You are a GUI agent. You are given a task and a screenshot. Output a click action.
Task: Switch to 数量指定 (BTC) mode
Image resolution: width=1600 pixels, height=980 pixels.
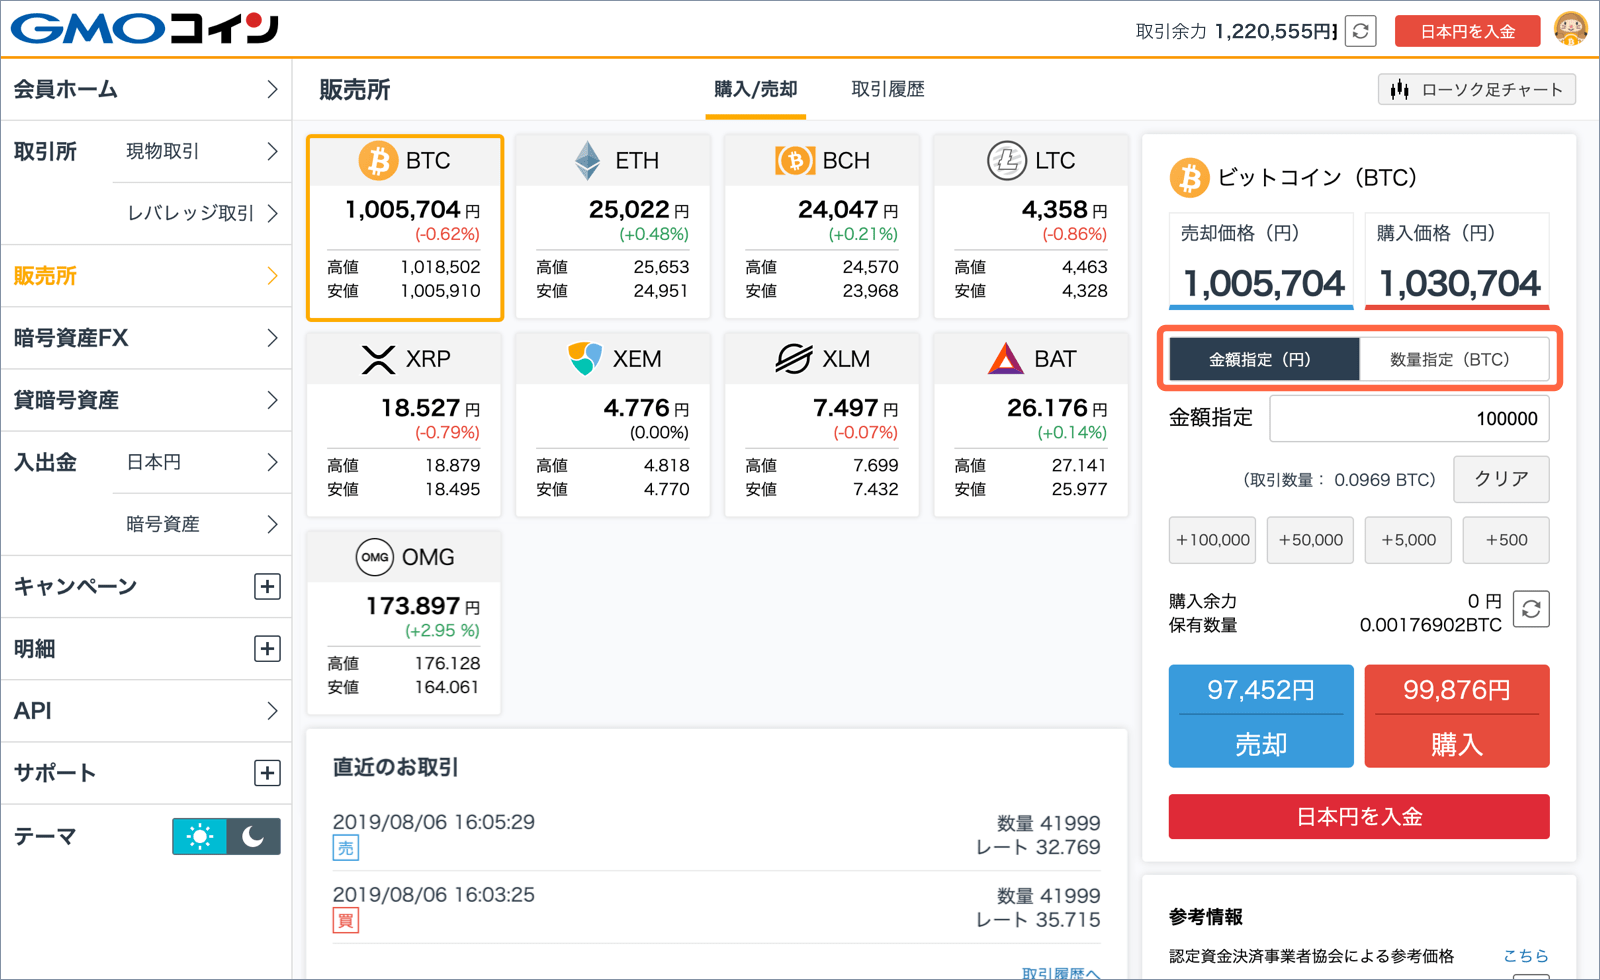coord(1454,359)
